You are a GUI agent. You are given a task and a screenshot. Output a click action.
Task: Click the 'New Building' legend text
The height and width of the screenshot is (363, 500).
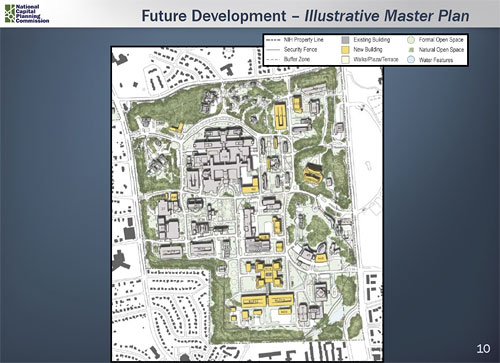click(x=368, y=50)
